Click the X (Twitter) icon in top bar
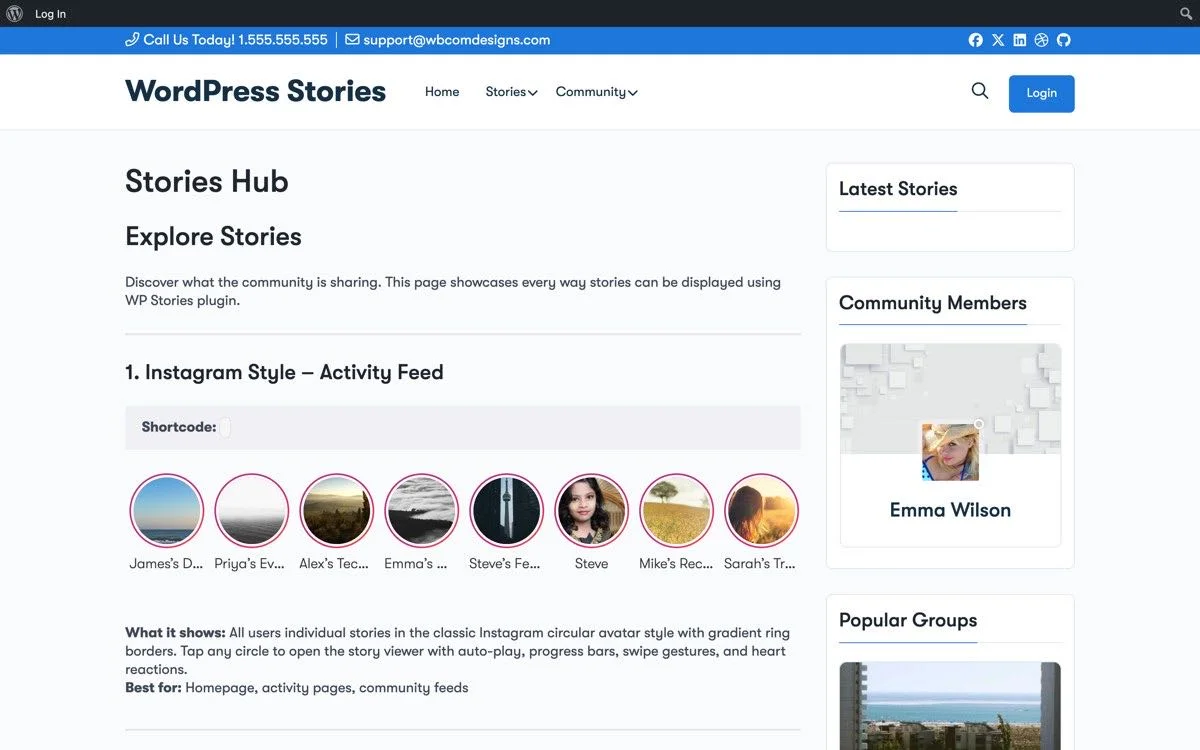The width and height of the screenshot is (1200, 750). tap(997, 40)
